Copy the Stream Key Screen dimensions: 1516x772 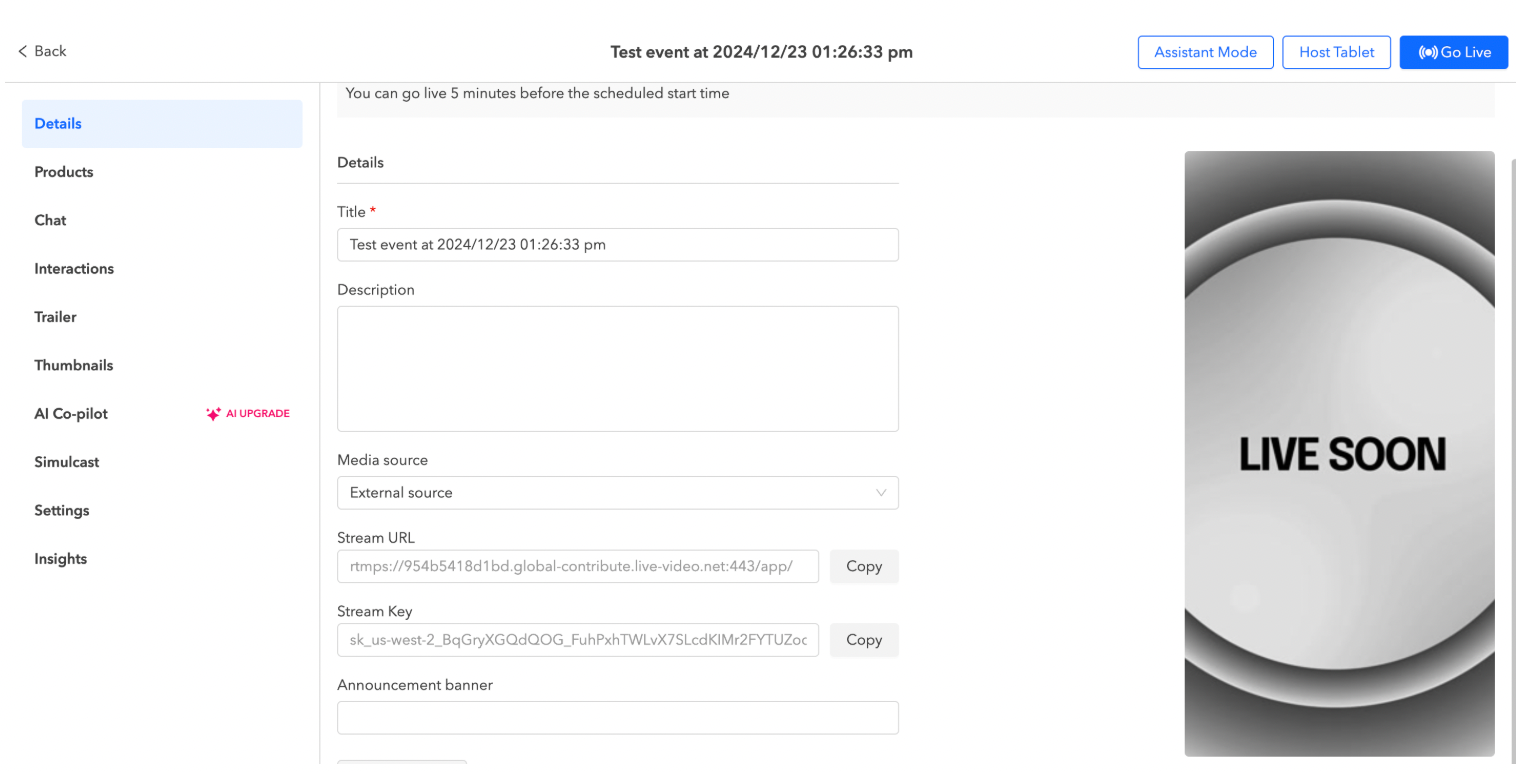tap(863, 639)
